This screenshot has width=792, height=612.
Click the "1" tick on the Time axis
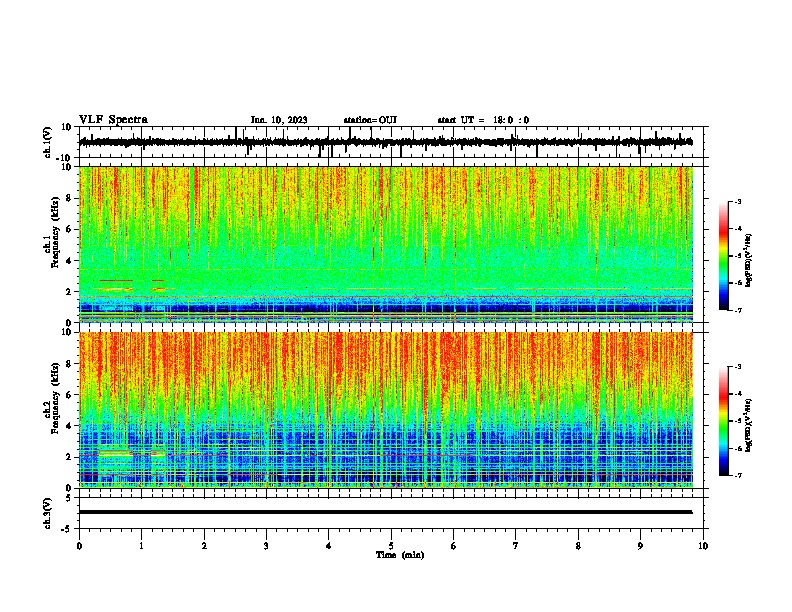[x=141, y=546]
